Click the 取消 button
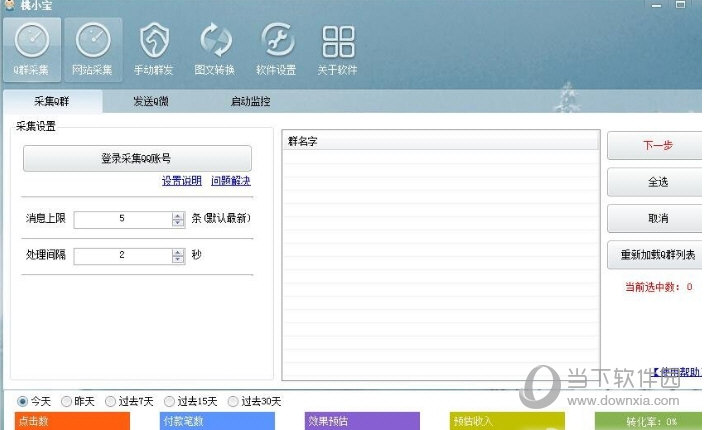The height and width of the screenshot is (430, 704). [x=656, y=219]
